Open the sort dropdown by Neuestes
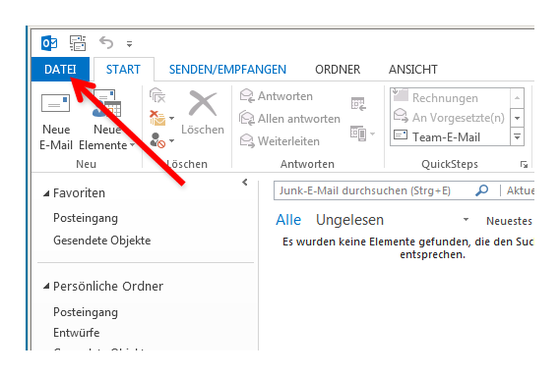 tap(466, 219)
